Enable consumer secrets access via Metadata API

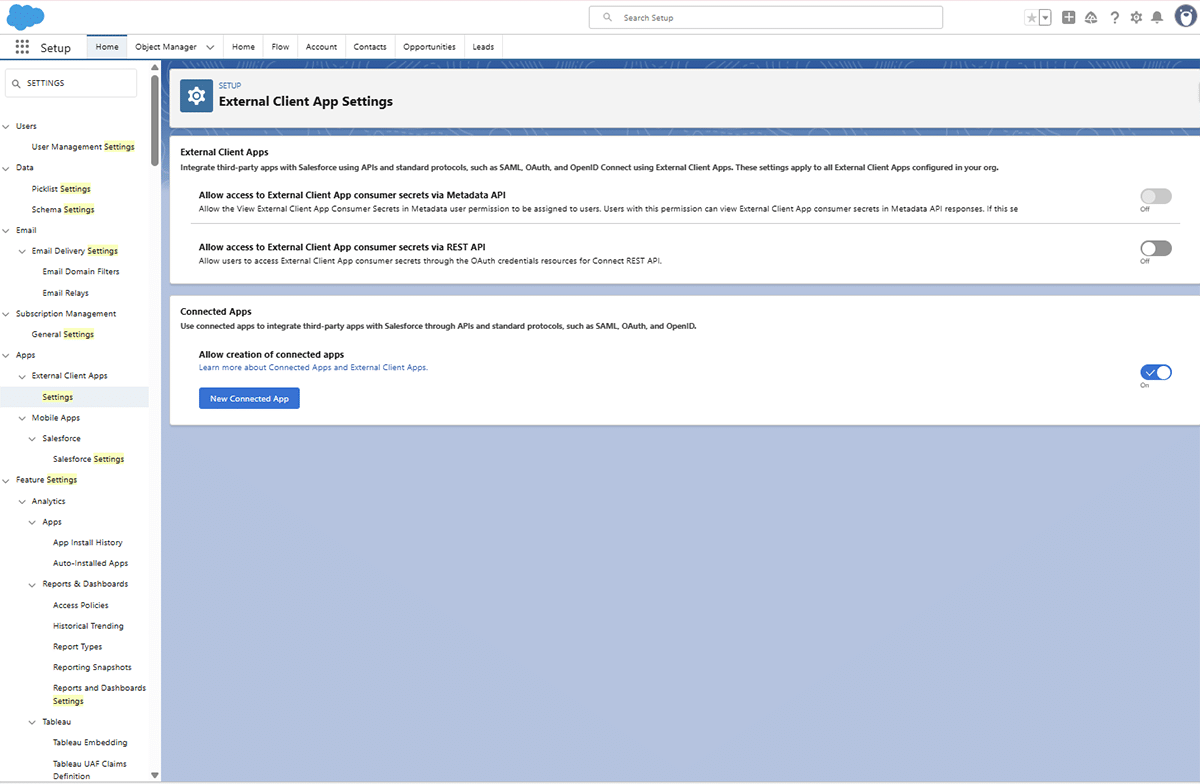point(1155,196)
